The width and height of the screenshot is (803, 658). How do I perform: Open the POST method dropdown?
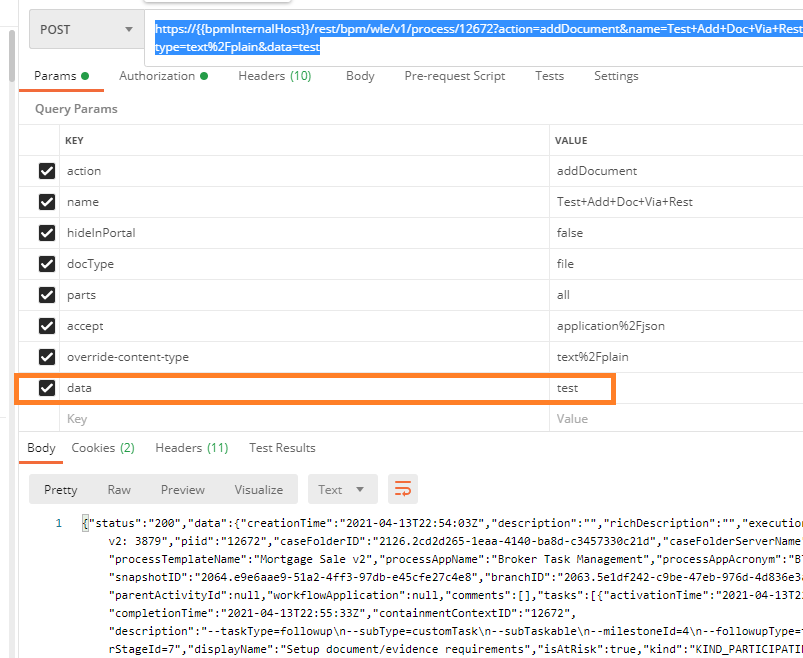(87, 30)
